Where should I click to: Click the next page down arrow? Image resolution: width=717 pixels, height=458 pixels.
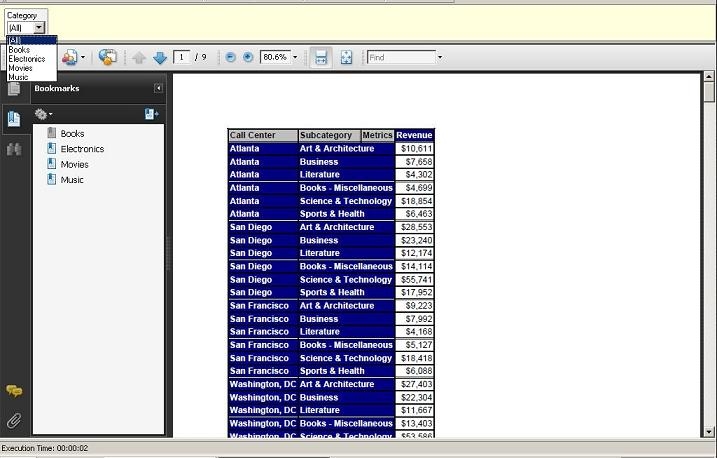[160, 58]
